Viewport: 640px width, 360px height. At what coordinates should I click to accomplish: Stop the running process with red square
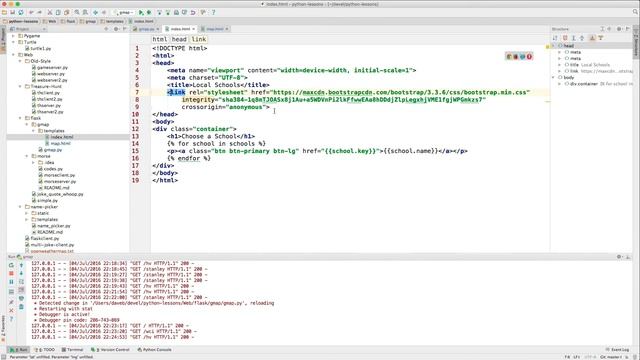[11, 273]
